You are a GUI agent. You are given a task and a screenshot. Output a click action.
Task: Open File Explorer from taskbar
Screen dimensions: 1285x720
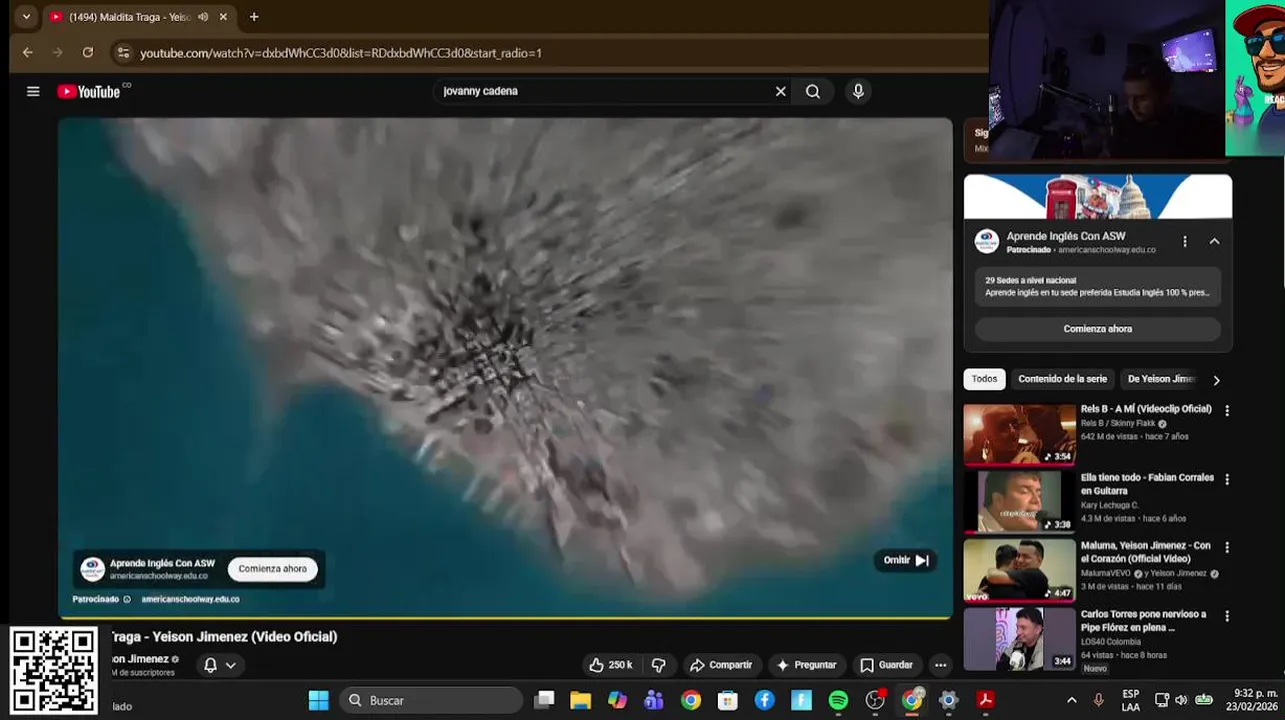click(x=580, y=700)
